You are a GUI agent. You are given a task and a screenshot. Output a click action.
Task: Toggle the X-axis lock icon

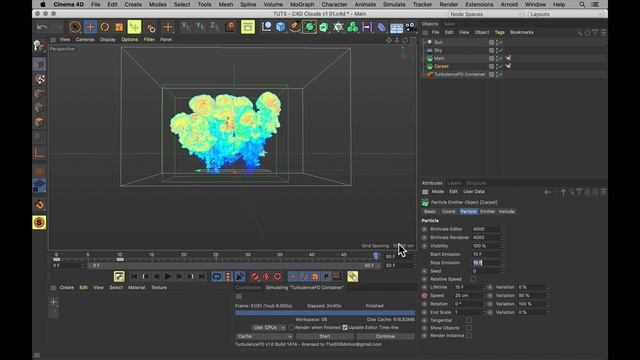pos(186,27)
